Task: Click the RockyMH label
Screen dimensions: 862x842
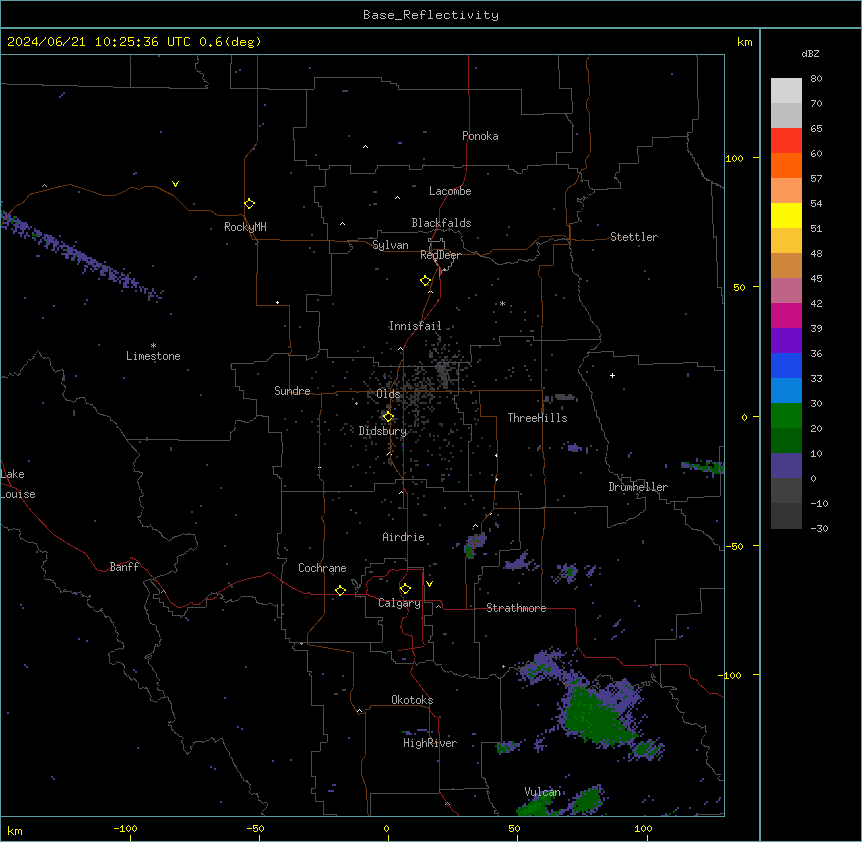Action: [x=245, y=227]
